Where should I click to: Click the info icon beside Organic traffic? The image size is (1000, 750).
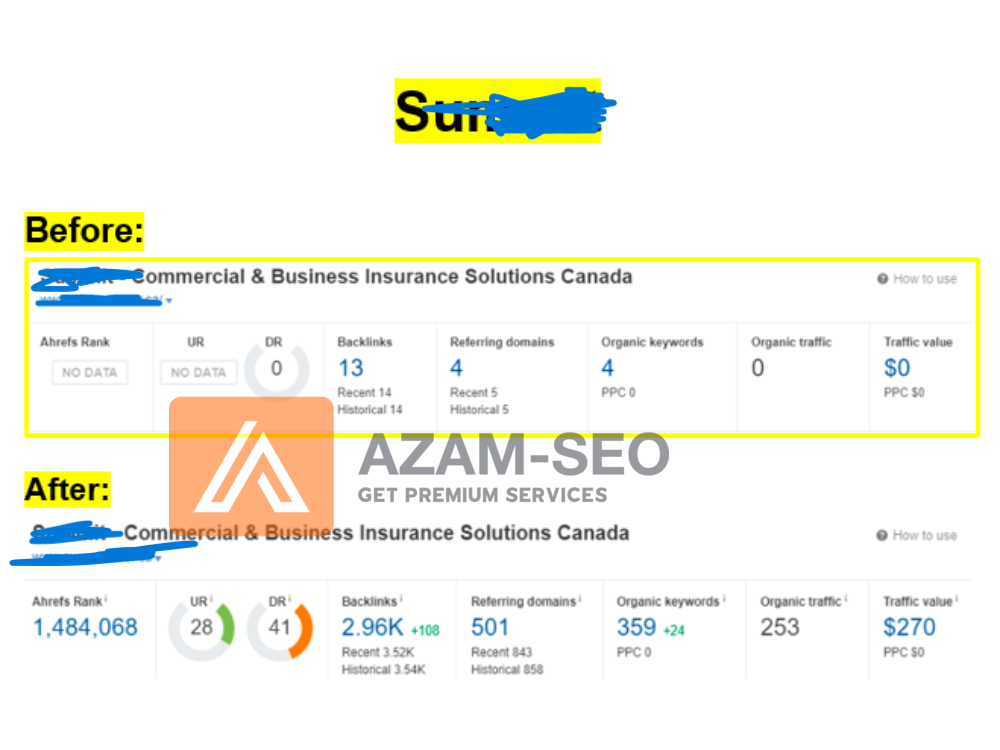click(846, 600)
